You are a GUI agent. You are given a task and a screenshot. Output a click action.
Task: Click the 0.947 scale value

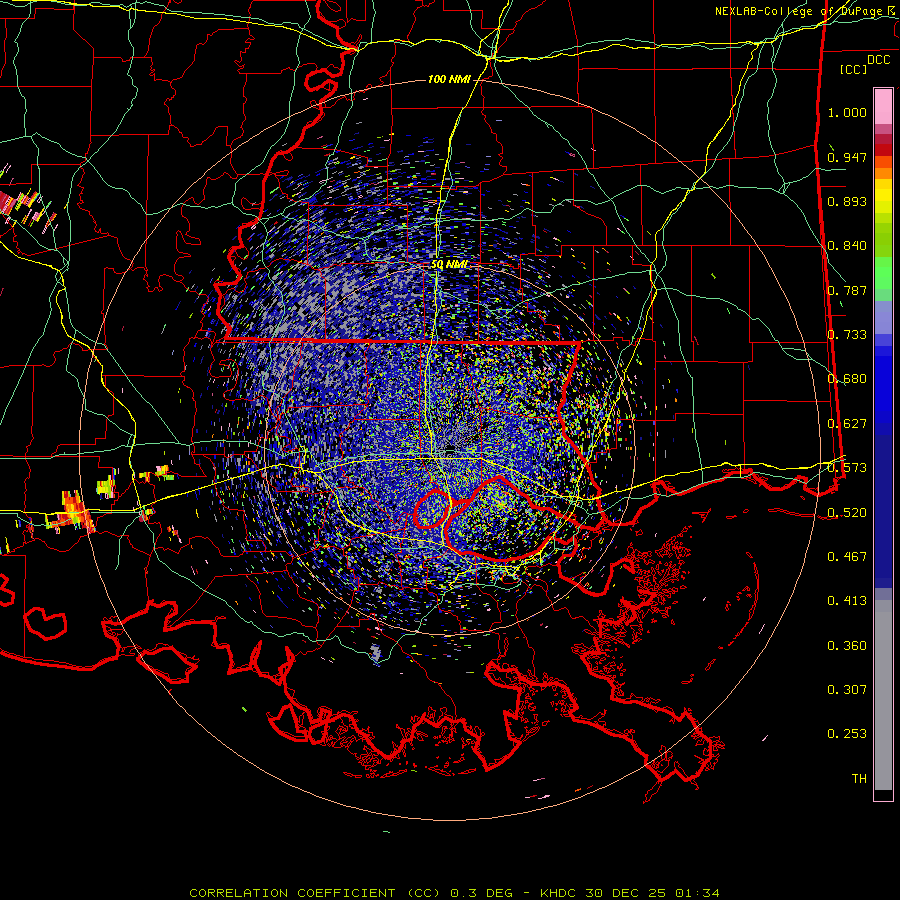pos(847,157)
